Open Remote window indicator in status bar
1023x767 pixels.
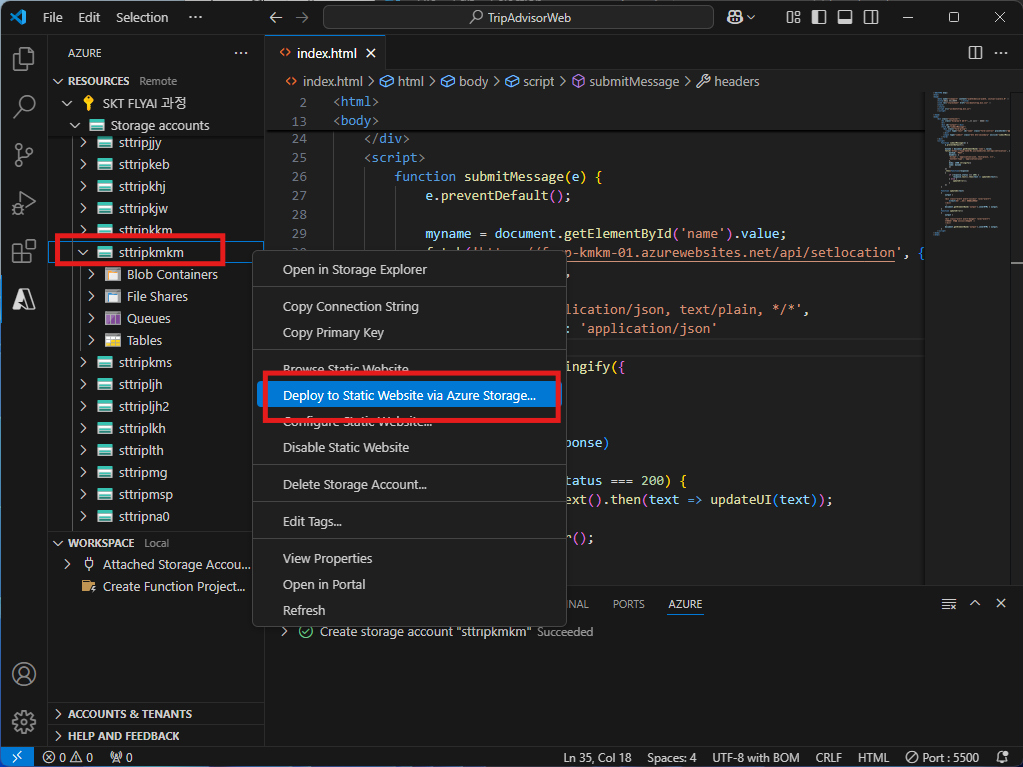pos(17,757)
